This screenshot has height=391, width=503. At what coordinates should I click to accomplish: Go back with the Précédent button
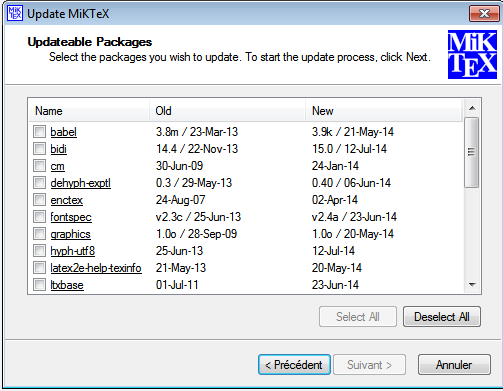pos(294,364)
